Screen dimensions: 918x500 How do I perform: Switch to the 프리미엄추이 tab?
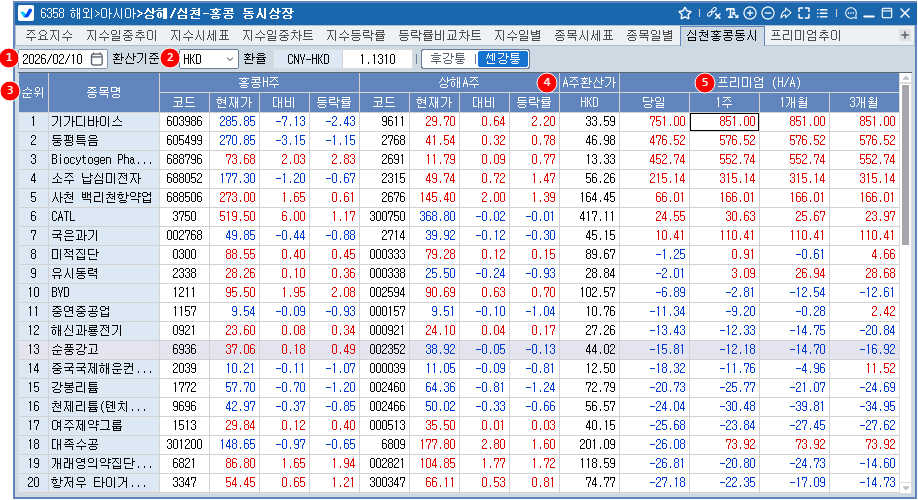click(806, 35)
